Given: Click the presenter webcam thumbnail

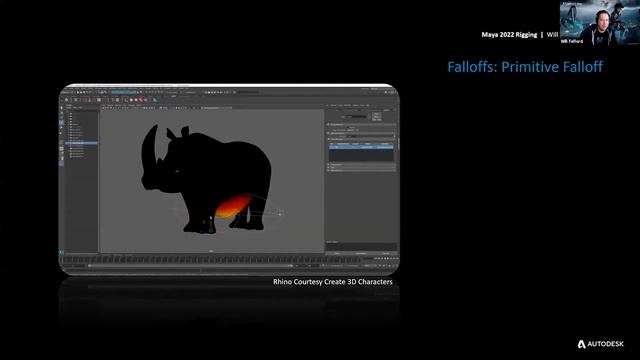Looking at the screenshot, I should click(600, 22).
